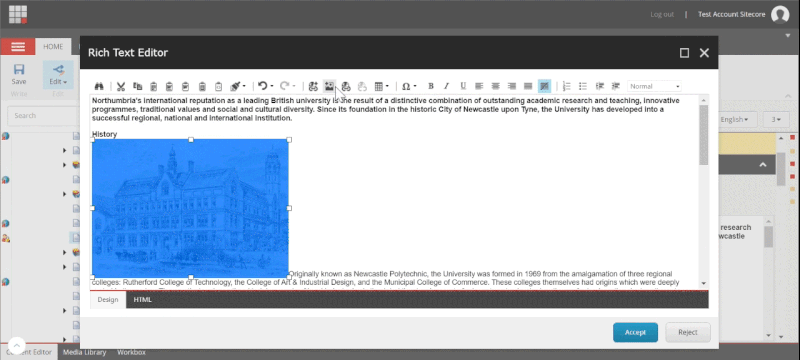Switch to the Content Editor tab
Image resolution: width=800 pixels, height=360 pixels.
pos(29,352)
